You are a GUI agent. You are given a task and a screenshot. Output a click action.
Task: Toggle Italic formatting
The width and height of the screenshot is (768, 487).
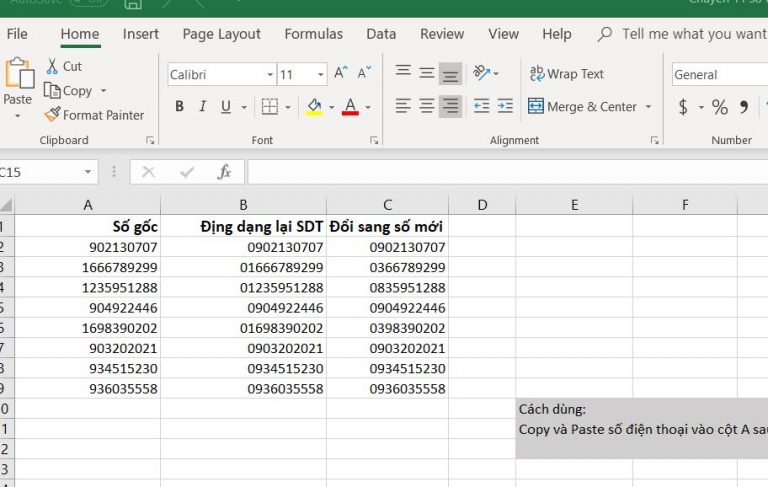(202, 106)
